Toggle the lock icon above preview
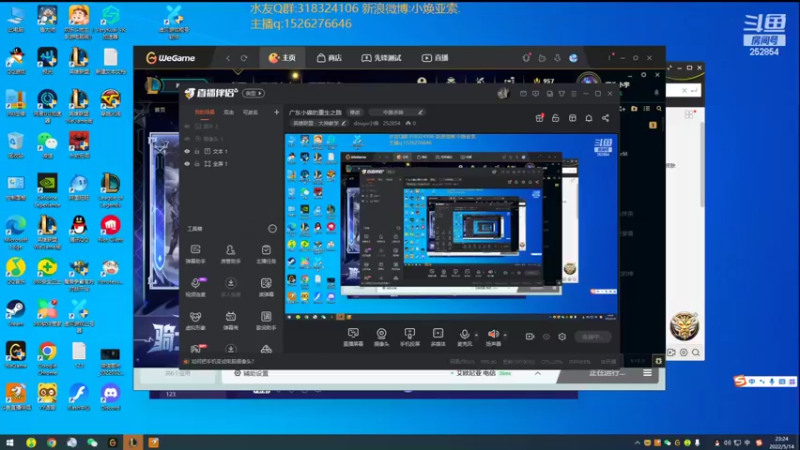This screenshot has height=450, width=800. (x=556, y=118)
